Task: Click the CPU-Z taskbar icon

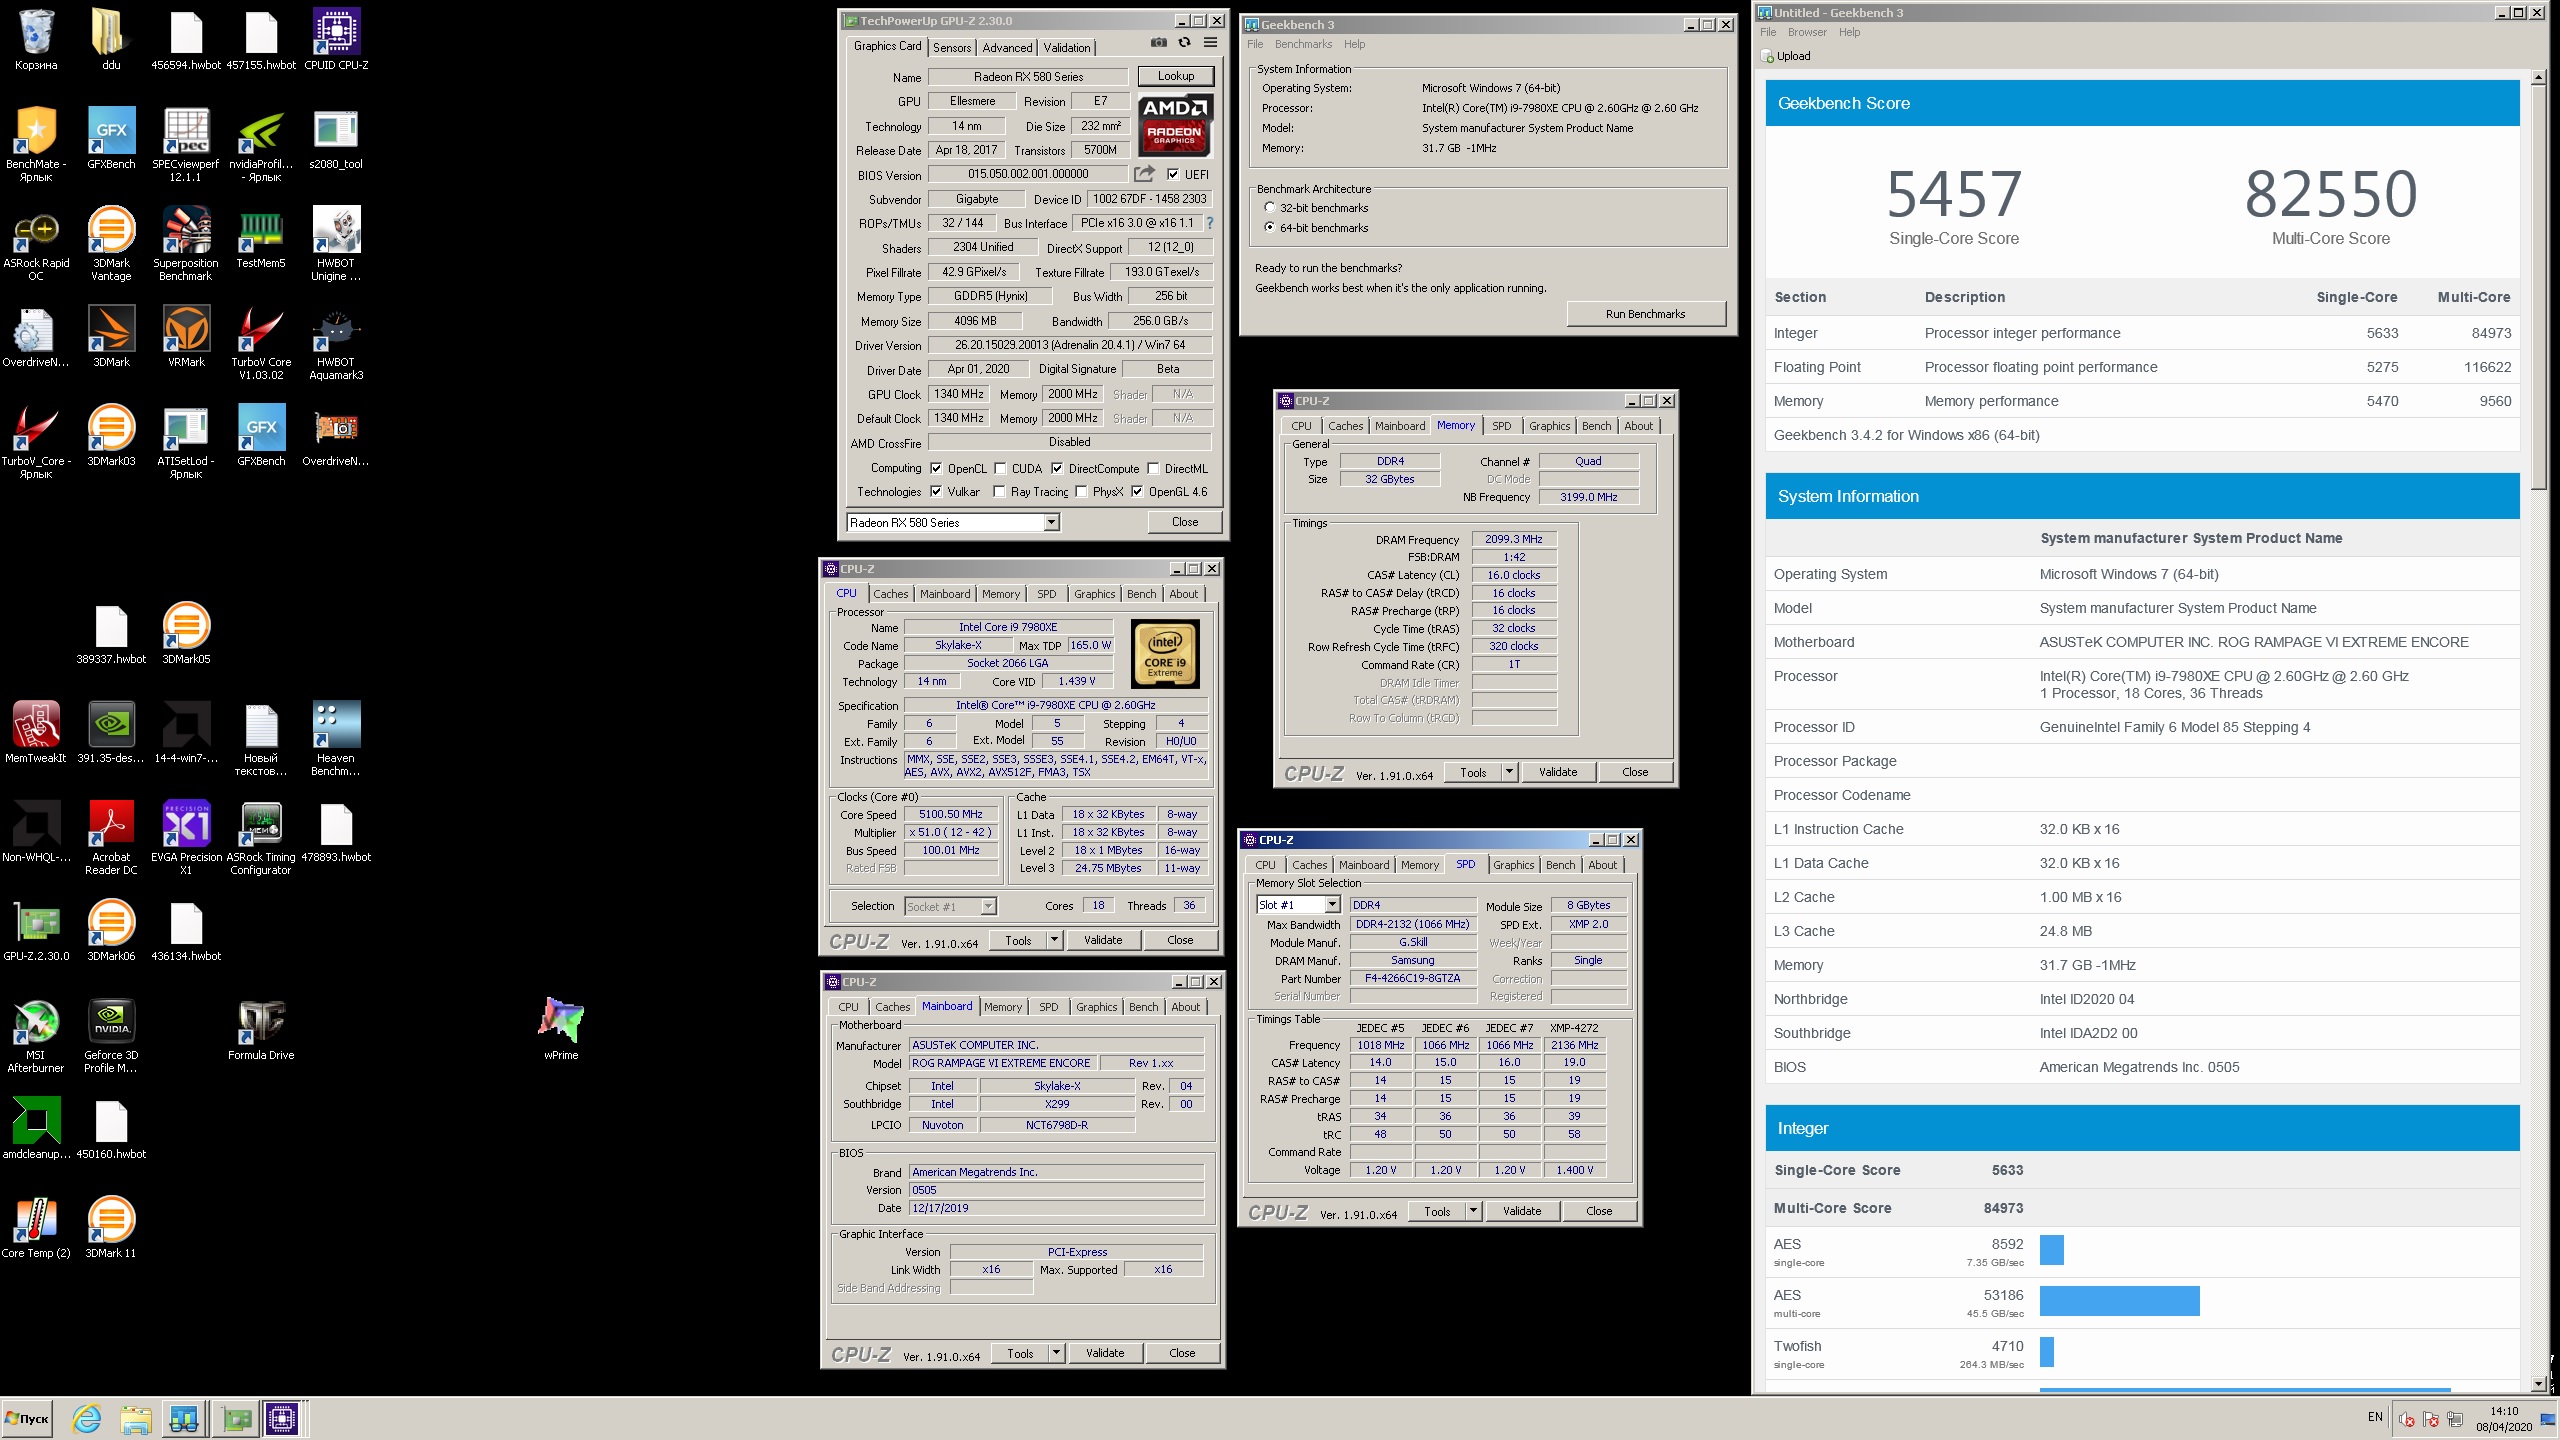Action: tap(283, 1418)
